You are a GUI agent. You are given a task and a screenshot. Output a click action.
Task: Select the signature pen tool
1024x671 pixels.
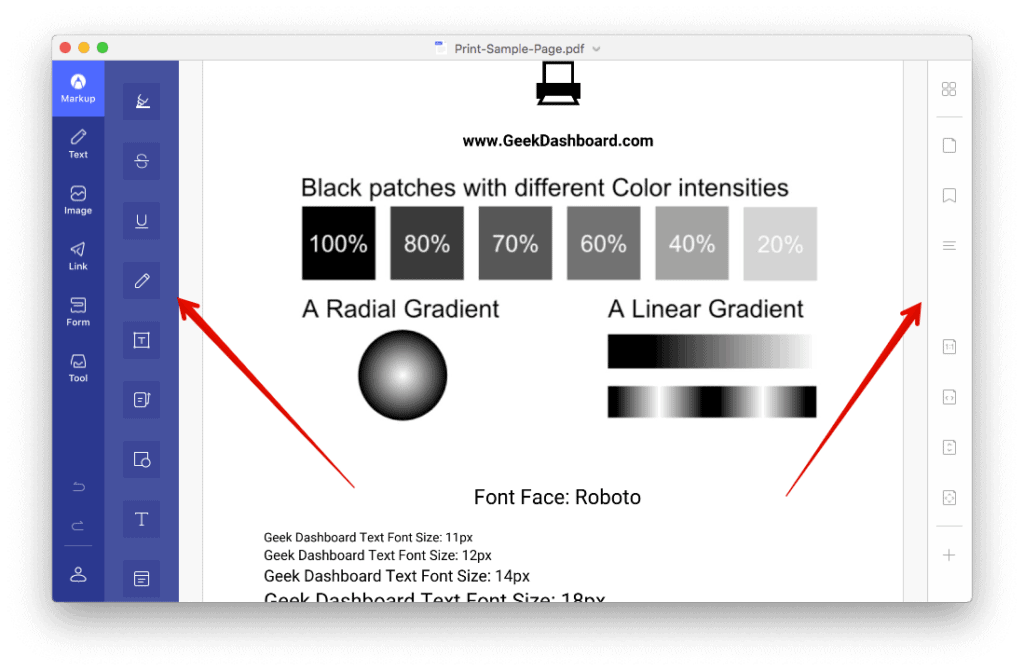click(x=141, y=101)
